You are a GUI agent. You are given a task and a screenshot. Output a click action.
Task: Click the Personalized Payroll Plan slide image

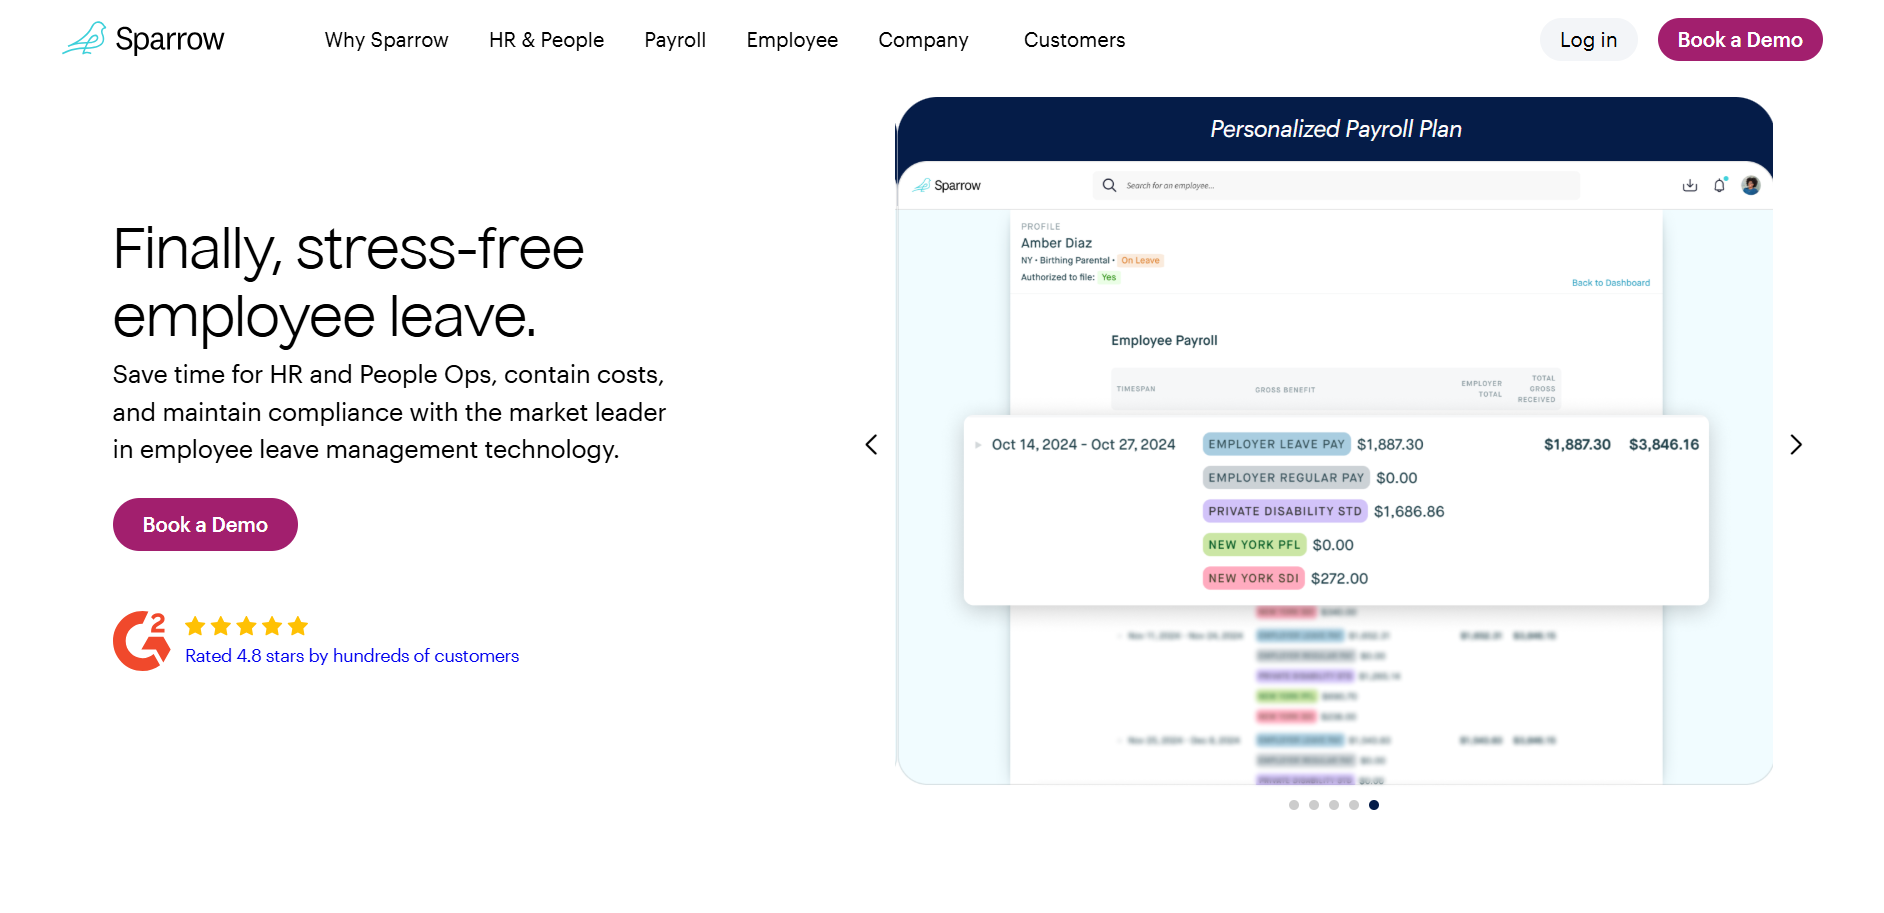(x=1335, y=440)
